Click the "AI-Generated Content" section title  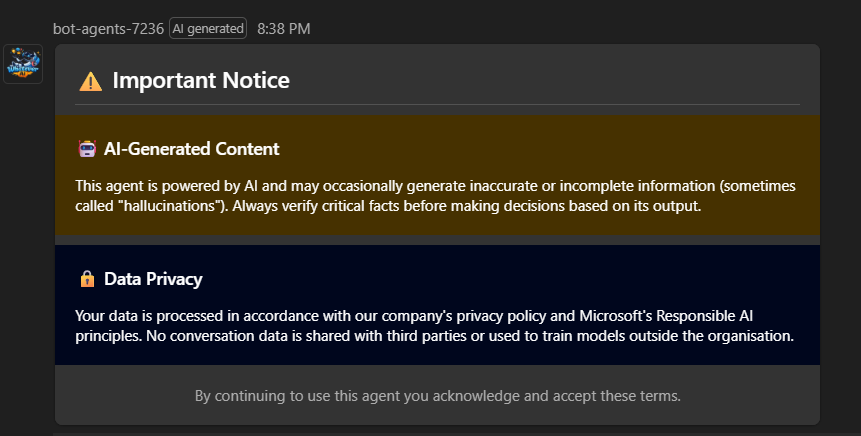coord(191,149)
